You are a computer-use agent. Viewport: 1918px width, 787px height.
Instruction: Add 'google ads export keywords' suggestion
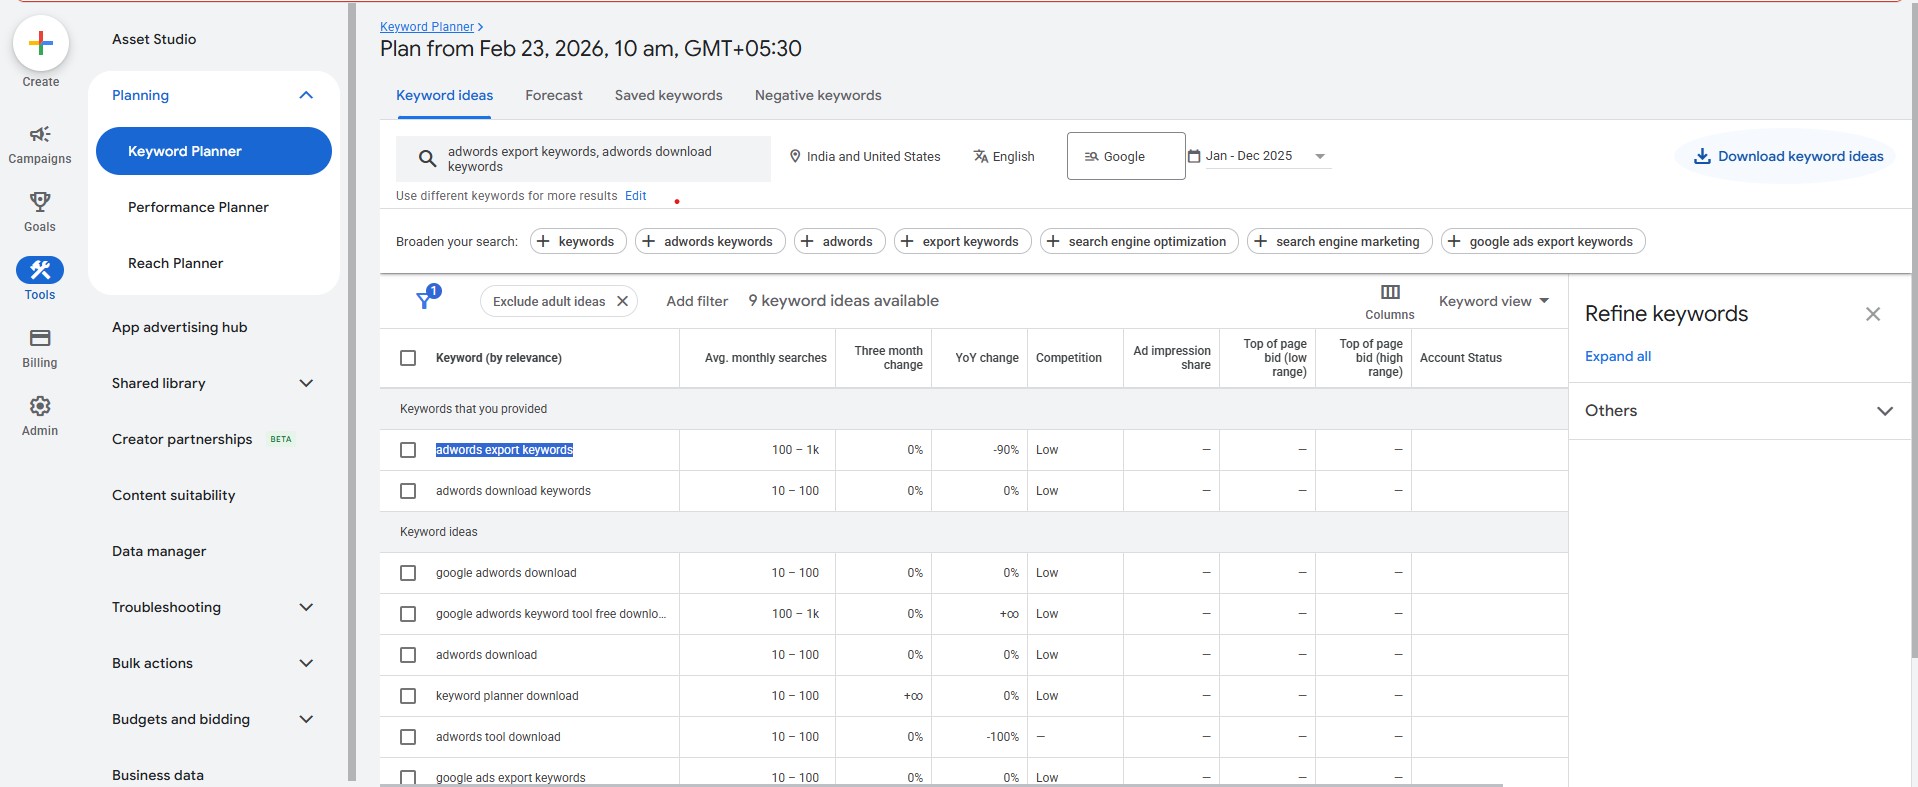pos(1543,241)
